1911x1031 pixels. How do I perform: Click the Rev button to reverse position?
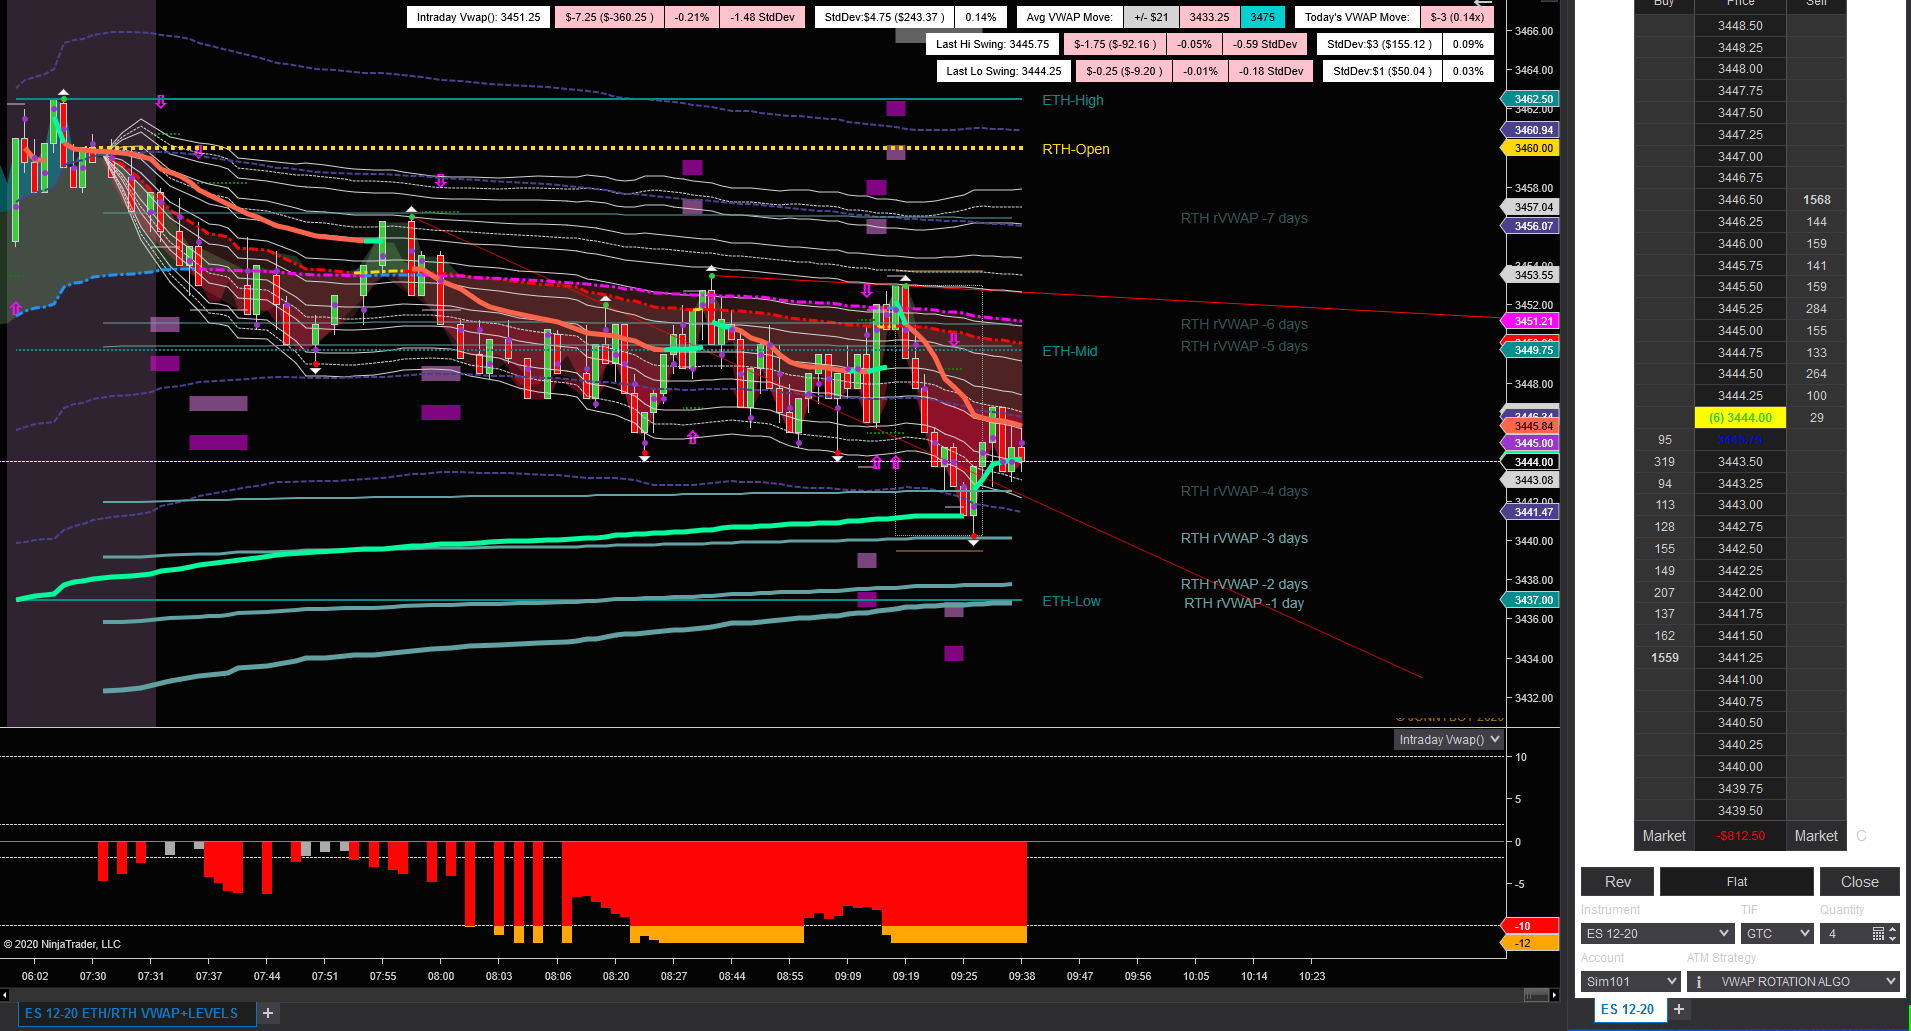coord(1617,882)
